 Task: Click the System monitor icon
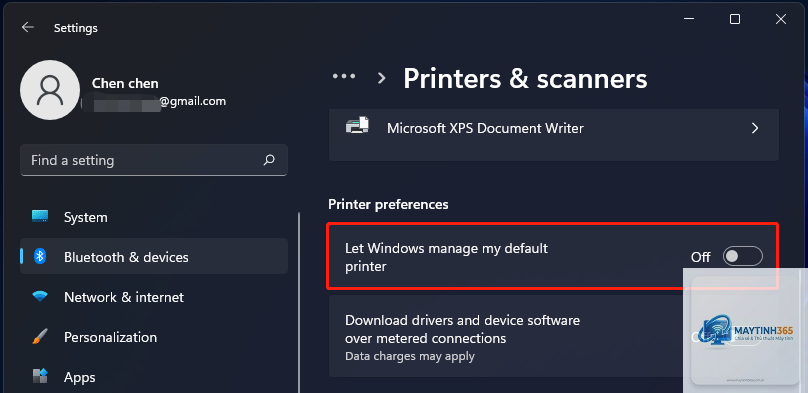(40, 216)
